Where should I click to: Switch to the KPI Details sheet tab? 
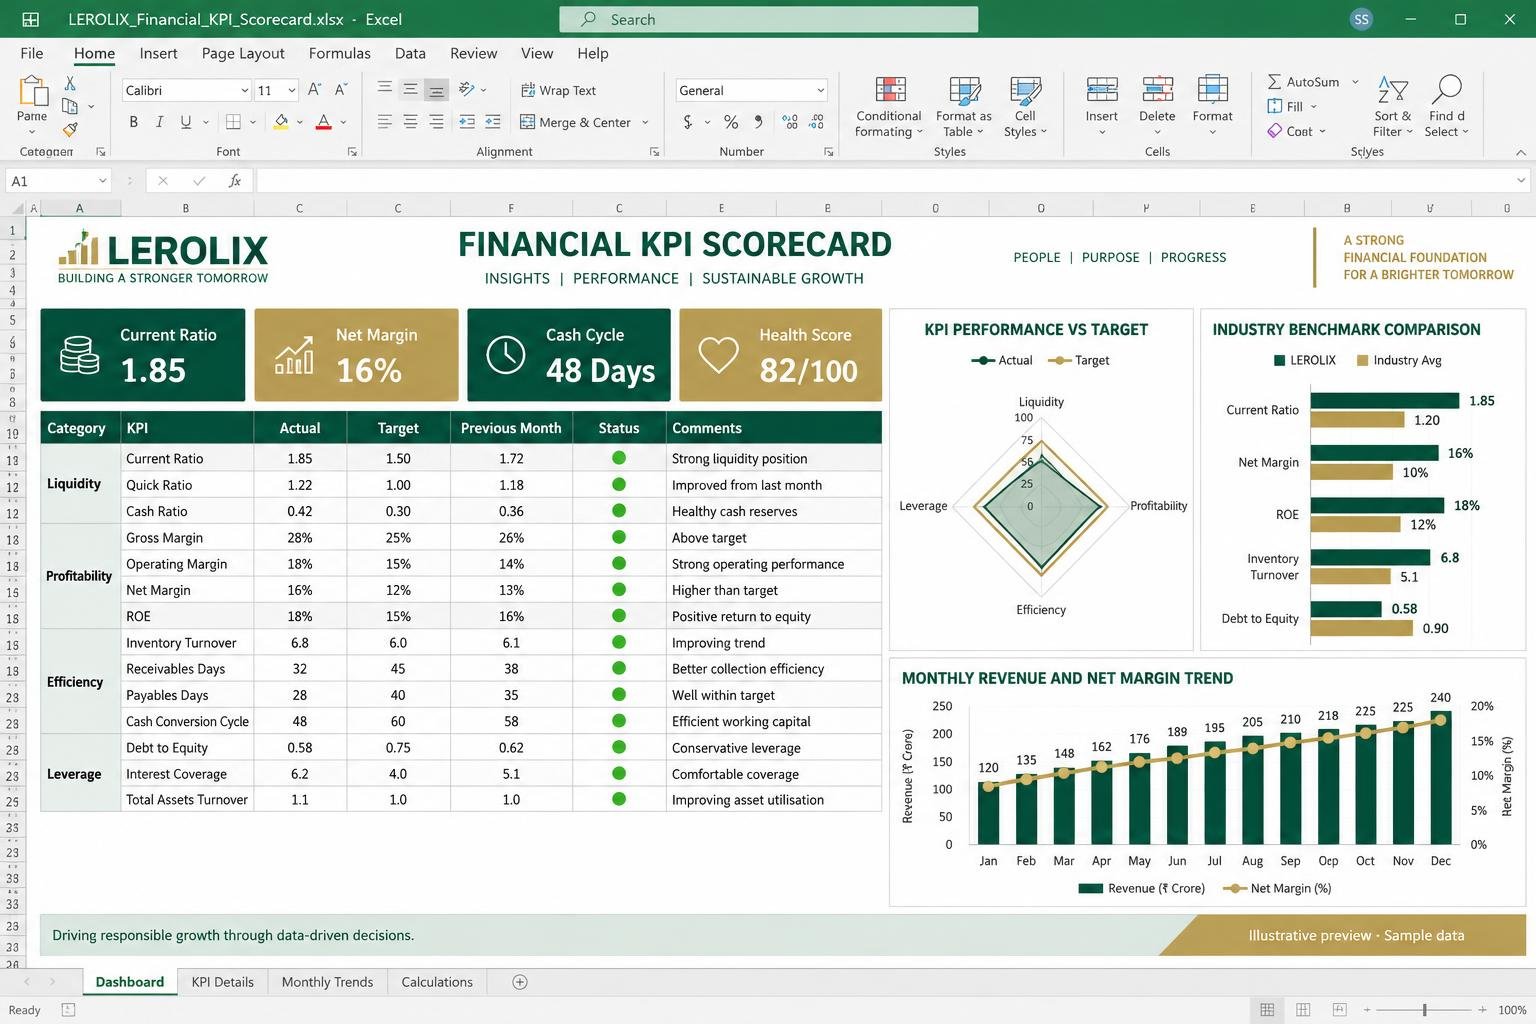point(222,982)
